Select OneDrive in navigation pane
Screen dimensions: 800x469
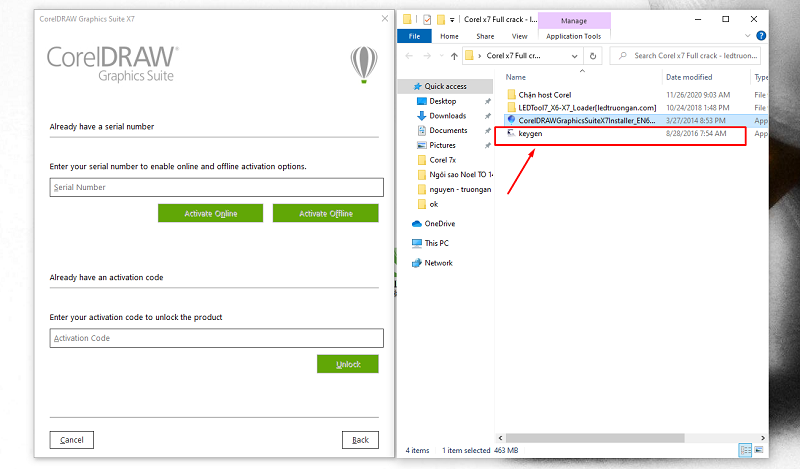click(x=439, y=224)
